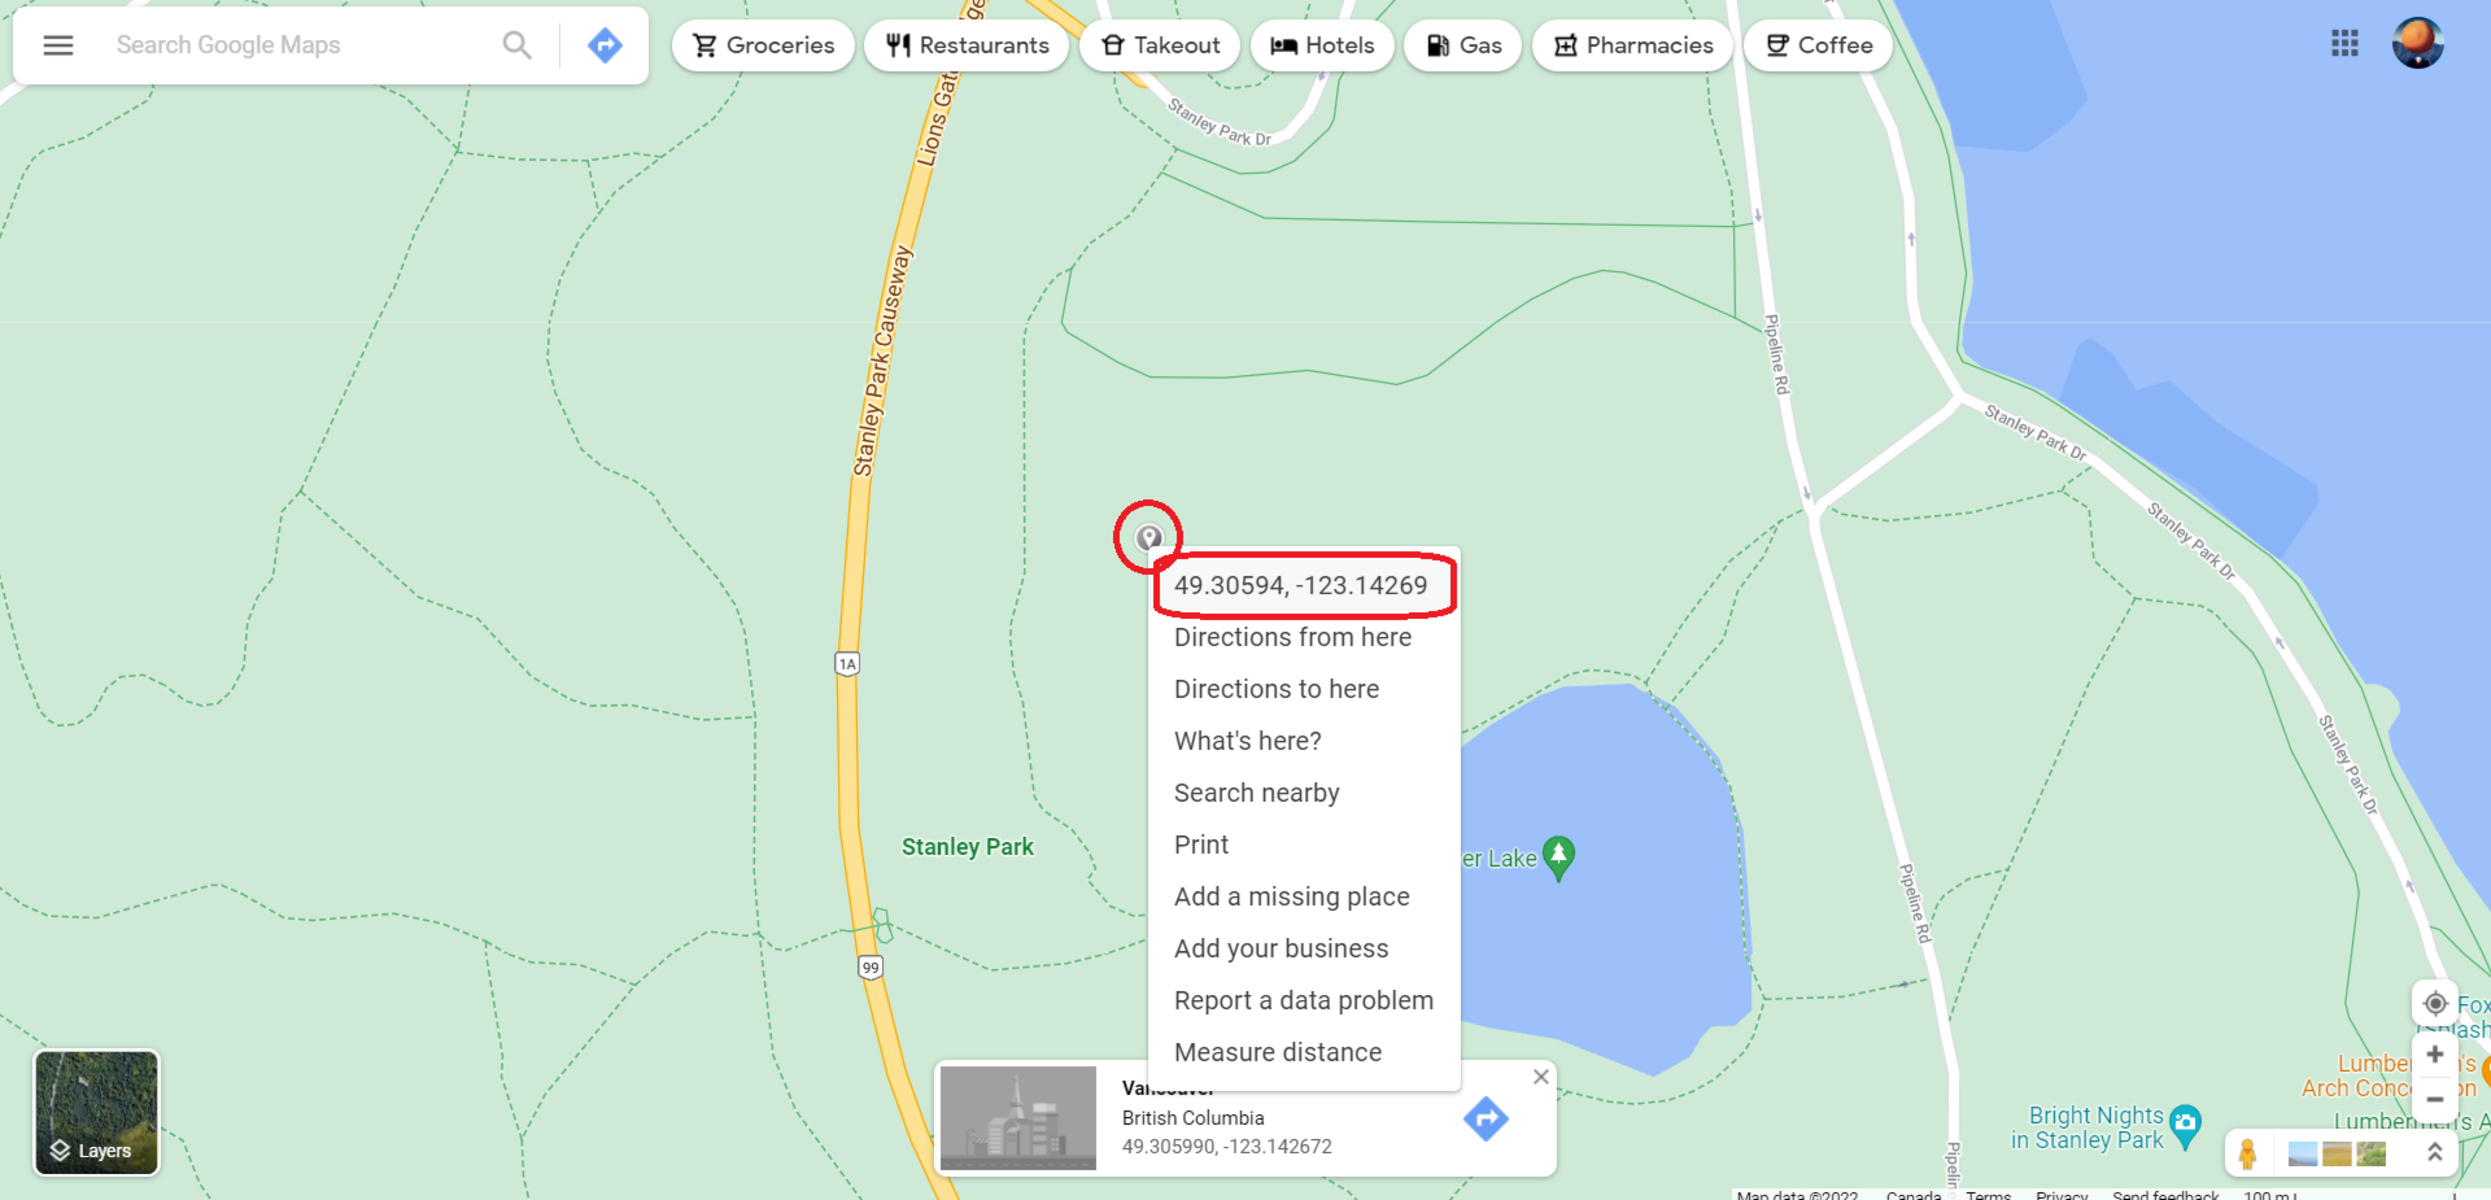Screen dimensions: 2491x1200
Task: Expand the Gas filter dropdown
Action: 1462,43
